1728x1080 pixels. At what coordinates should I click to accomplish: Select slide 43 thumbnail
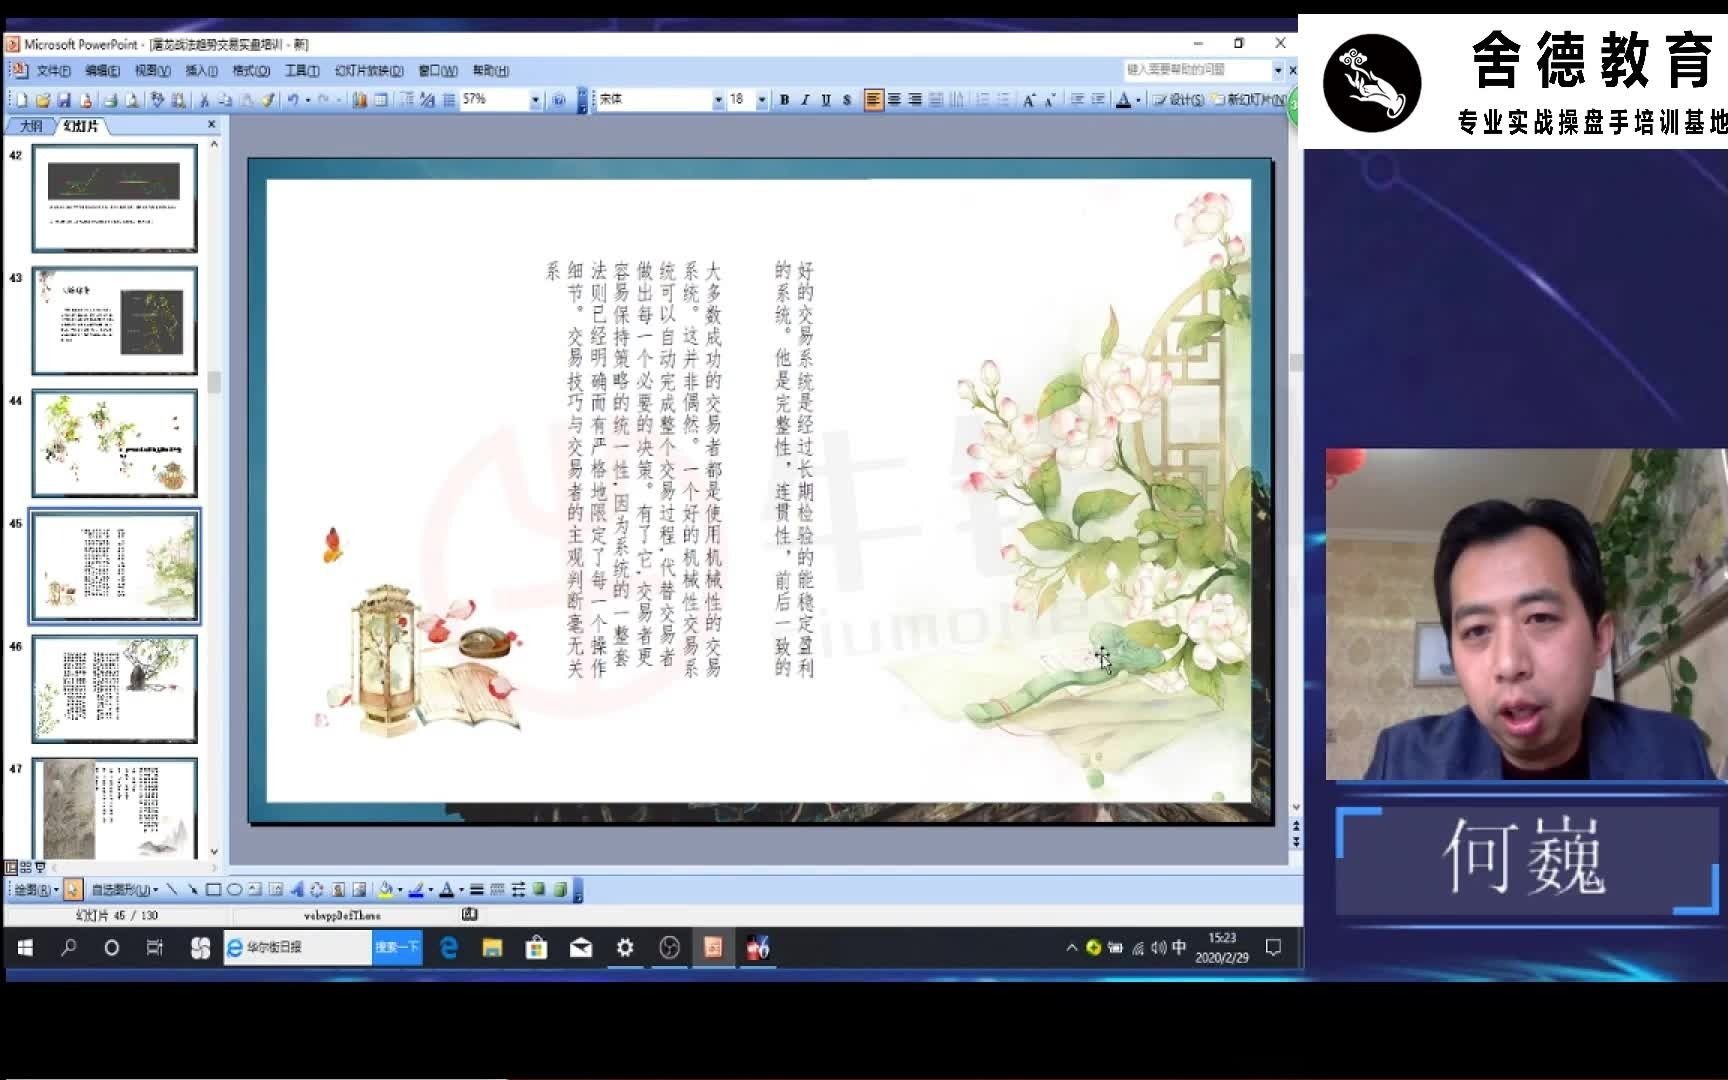tap(115, 320)
